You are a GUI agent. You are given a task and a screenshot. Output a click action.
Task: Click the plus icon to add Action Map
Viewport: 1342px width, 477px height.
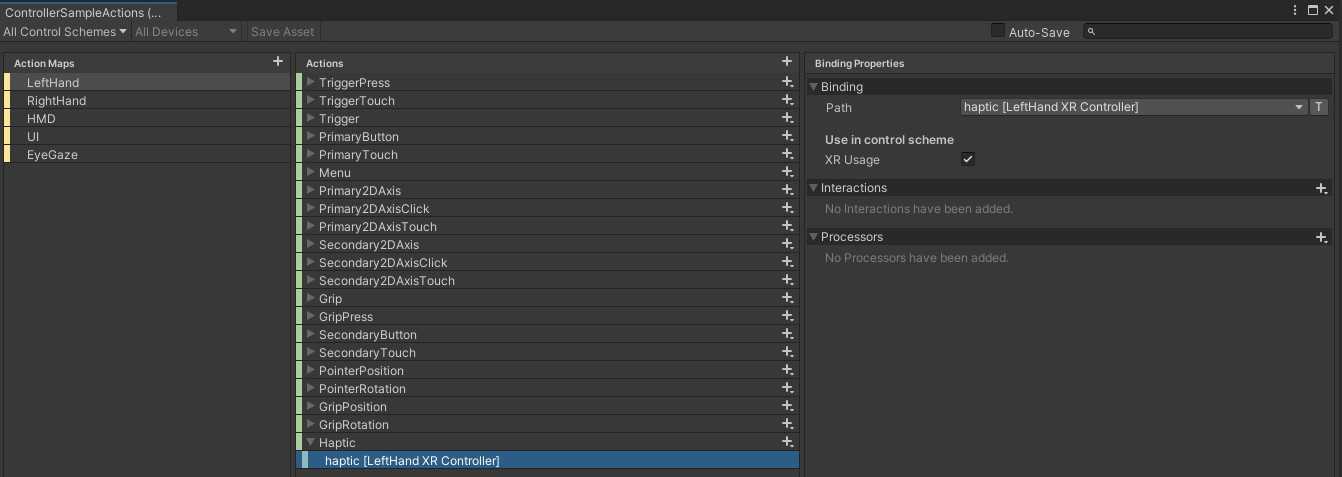pyautogui.click(x=278, y=62)
